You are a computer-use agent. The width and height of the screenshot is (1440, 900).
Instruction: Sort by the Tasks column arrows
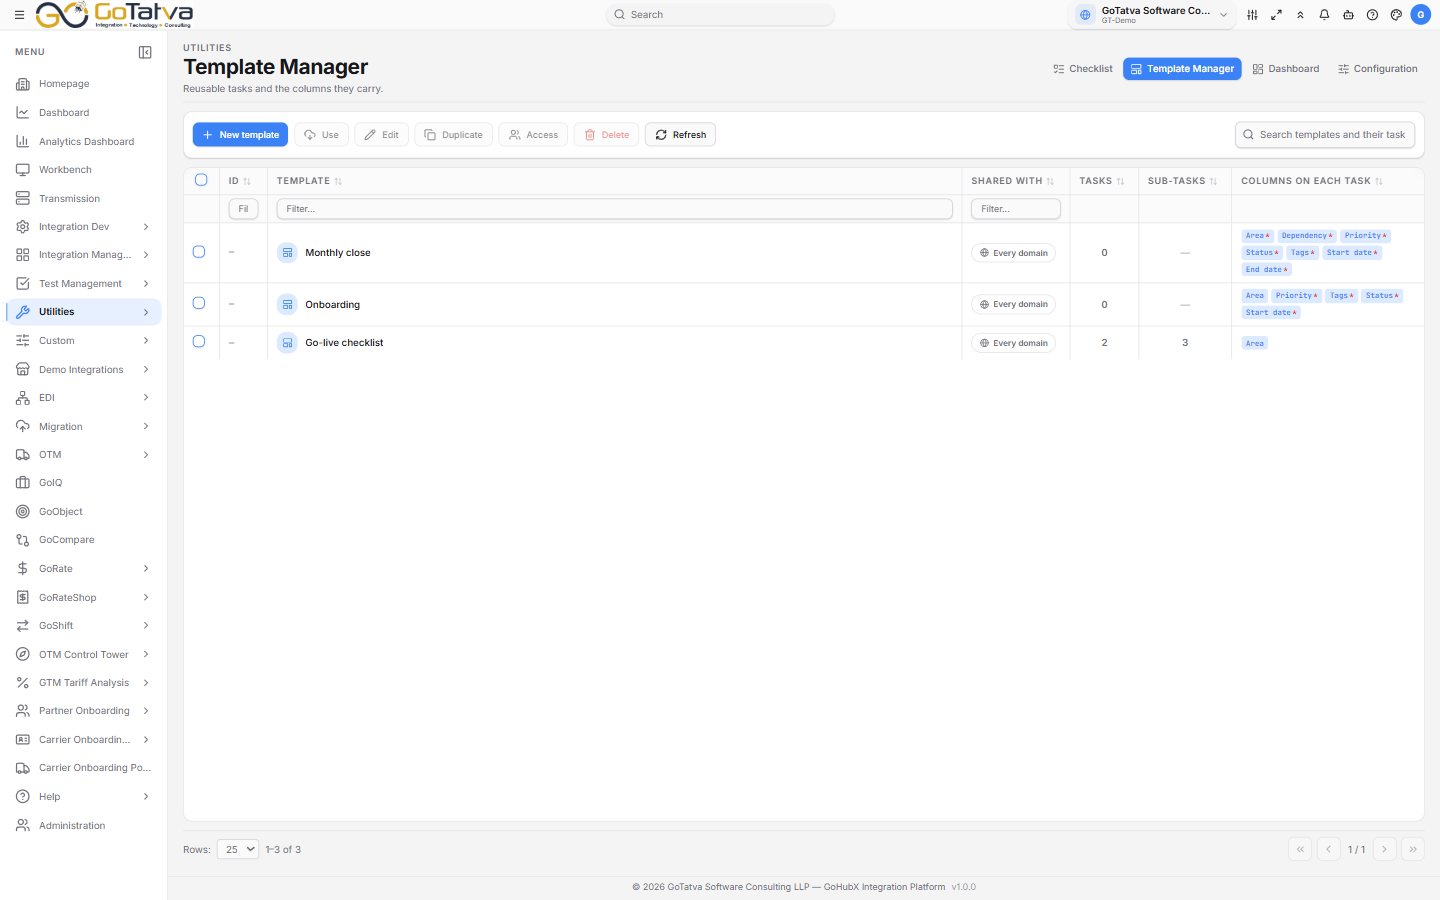click(1120, 181)
